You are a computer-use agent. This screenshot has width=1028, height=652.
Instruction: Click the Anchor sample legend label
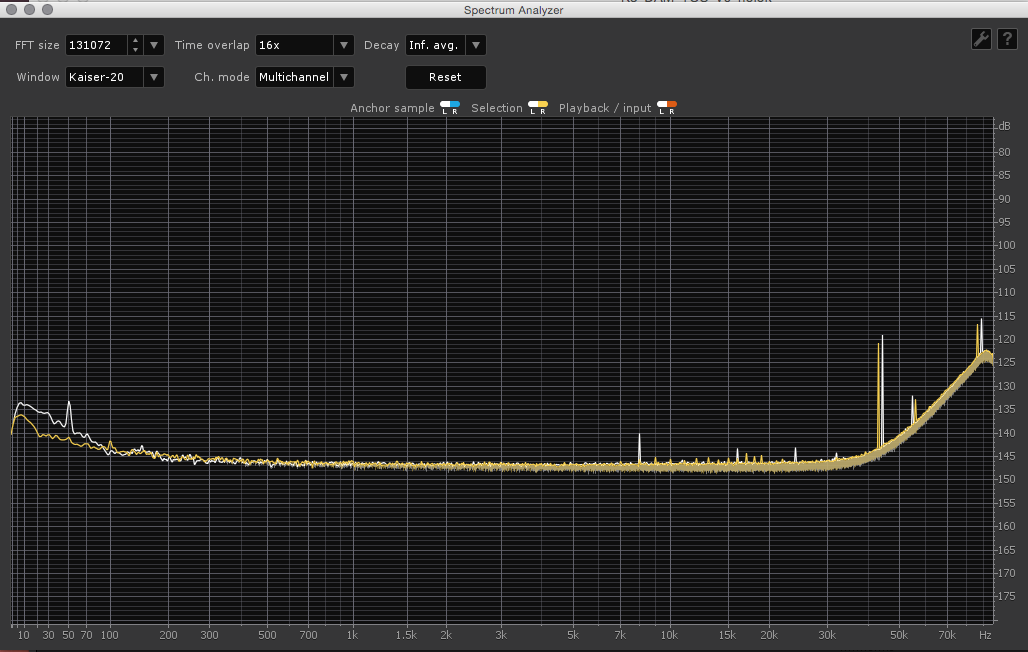392,108
